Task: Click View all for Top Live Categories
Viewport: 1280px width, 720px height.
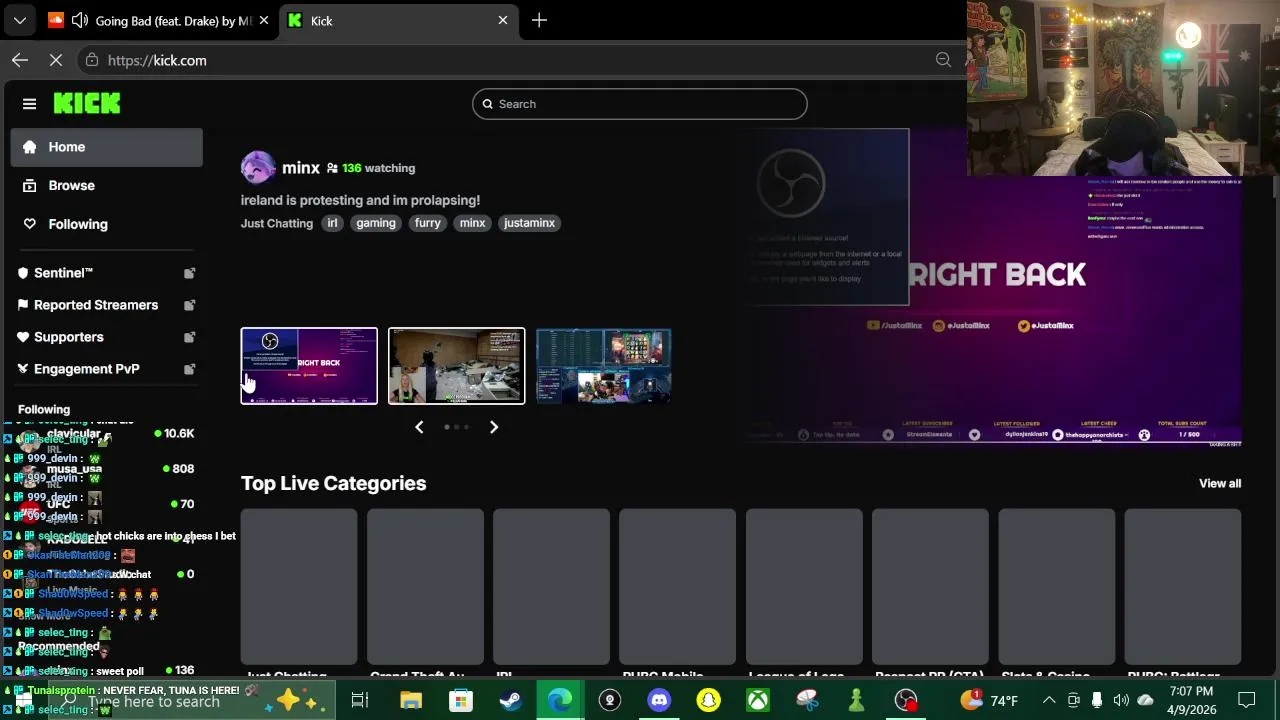Action: tap(1220, 483)
